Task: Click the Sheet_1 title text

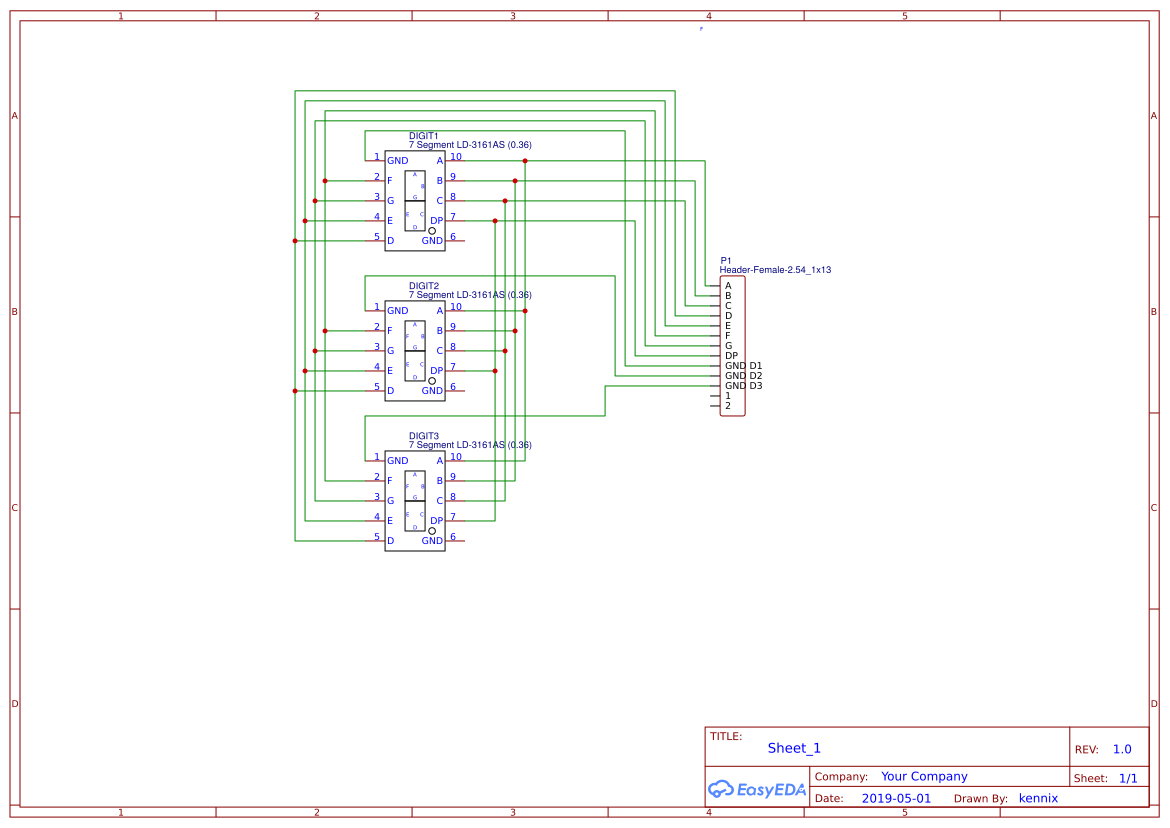Action: (x=793, y=748)
